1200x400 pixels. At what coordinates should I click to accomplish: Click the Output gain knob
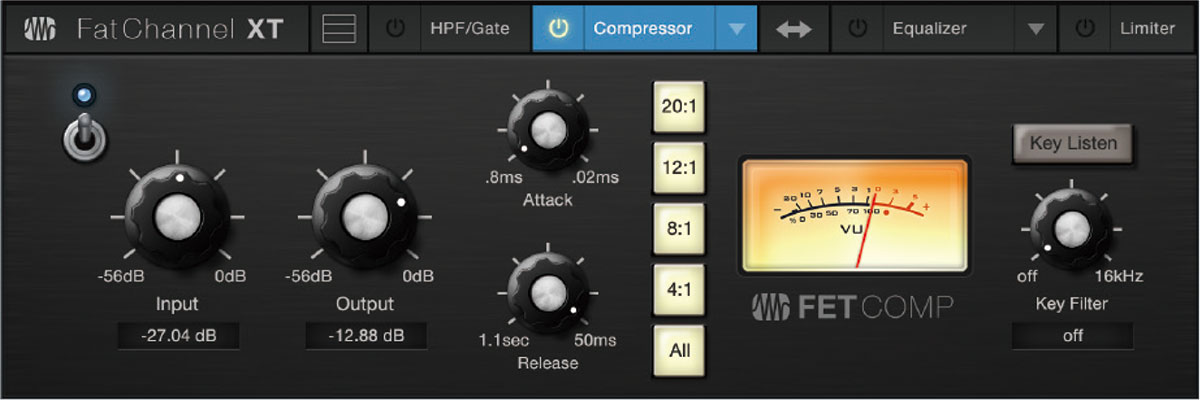365,215
